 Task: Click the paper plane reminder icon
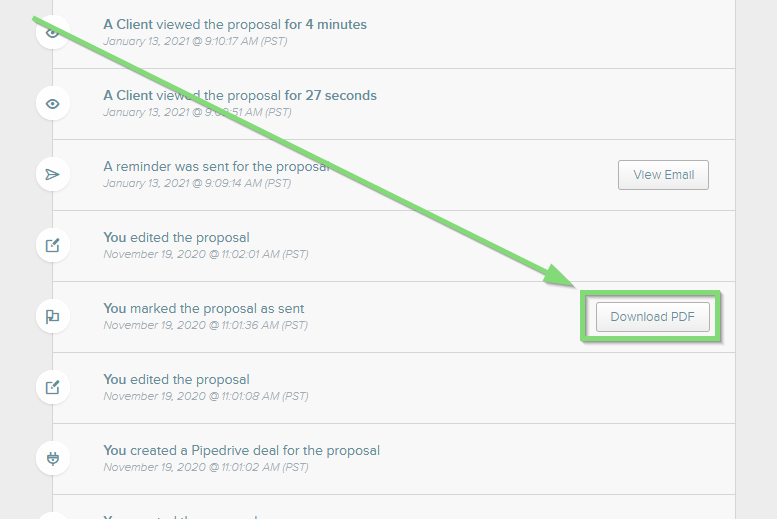pyautogui.click(x=53, y=174)
